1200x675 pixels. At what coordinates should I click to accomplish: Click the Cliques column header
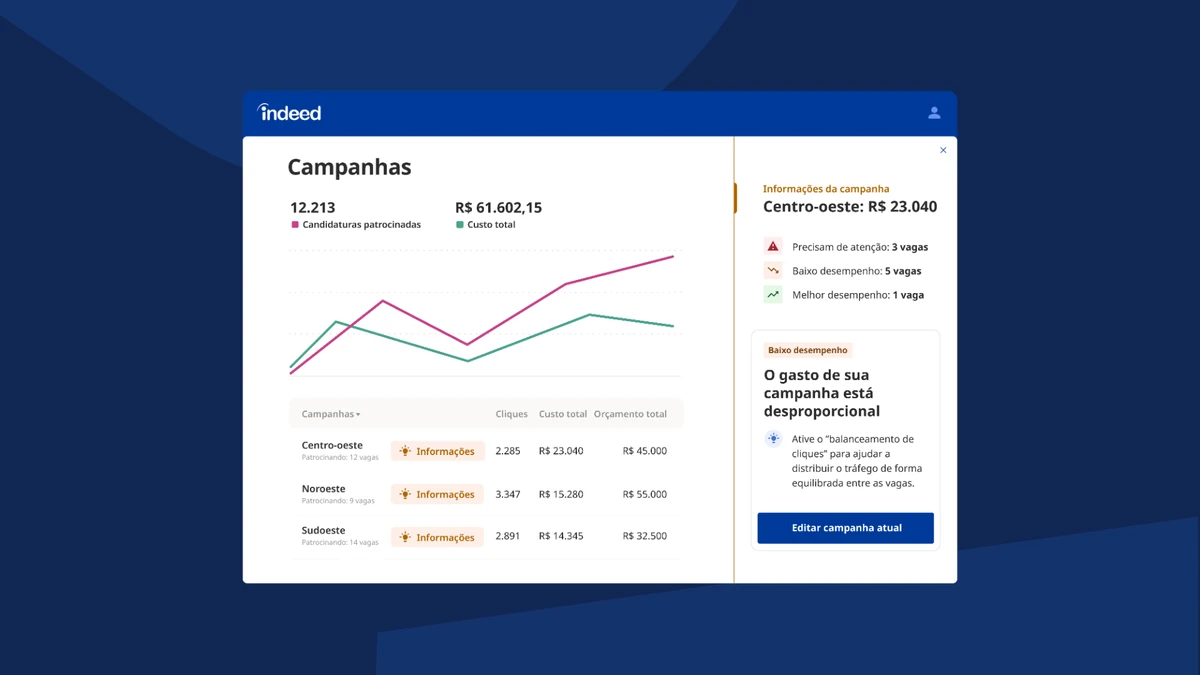(512, 414)
